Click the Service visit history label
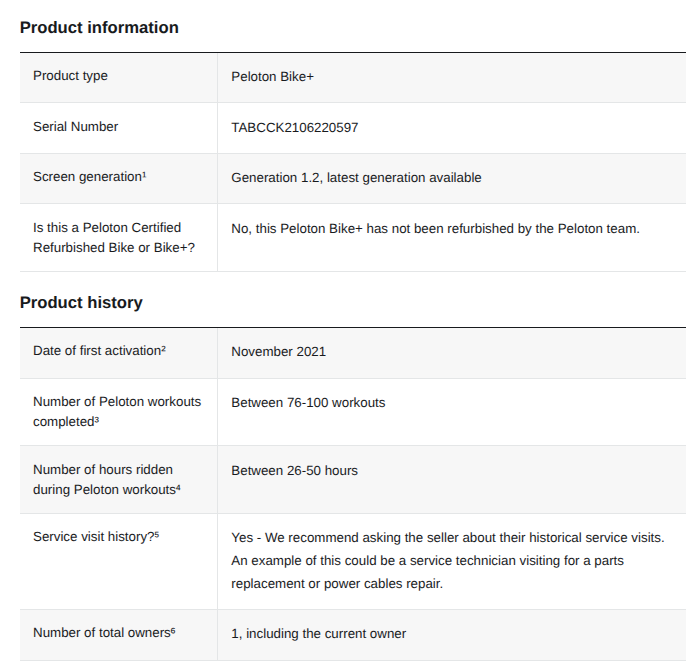This screenshot has width=700, height=668. (96, 537)
